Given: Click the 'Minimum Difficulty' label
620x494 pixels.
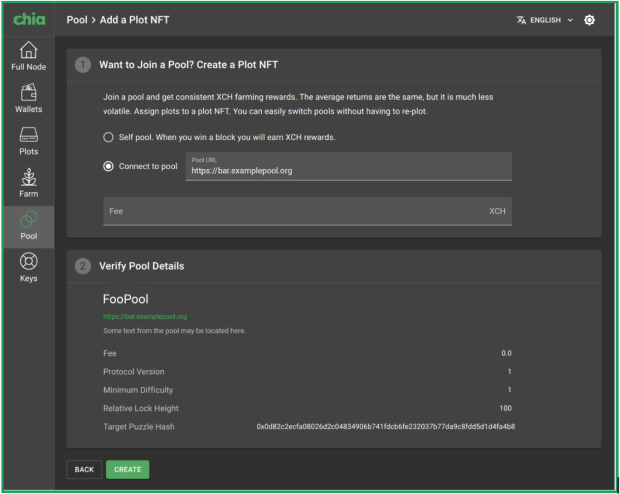Looking at the screenshot, I should 138,390.
